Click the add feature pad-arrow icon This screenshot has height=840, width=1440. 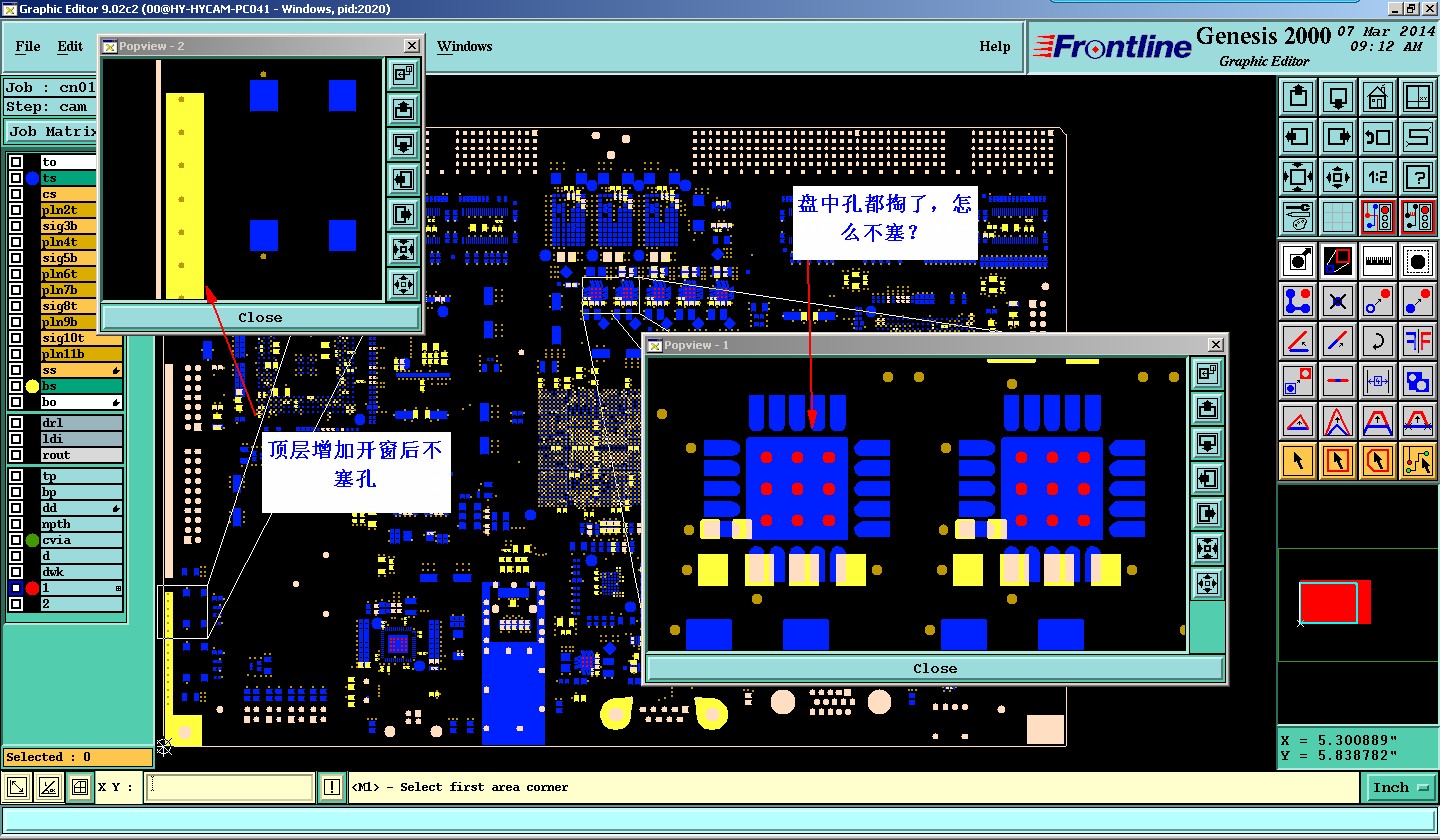tap(1298, 261)
